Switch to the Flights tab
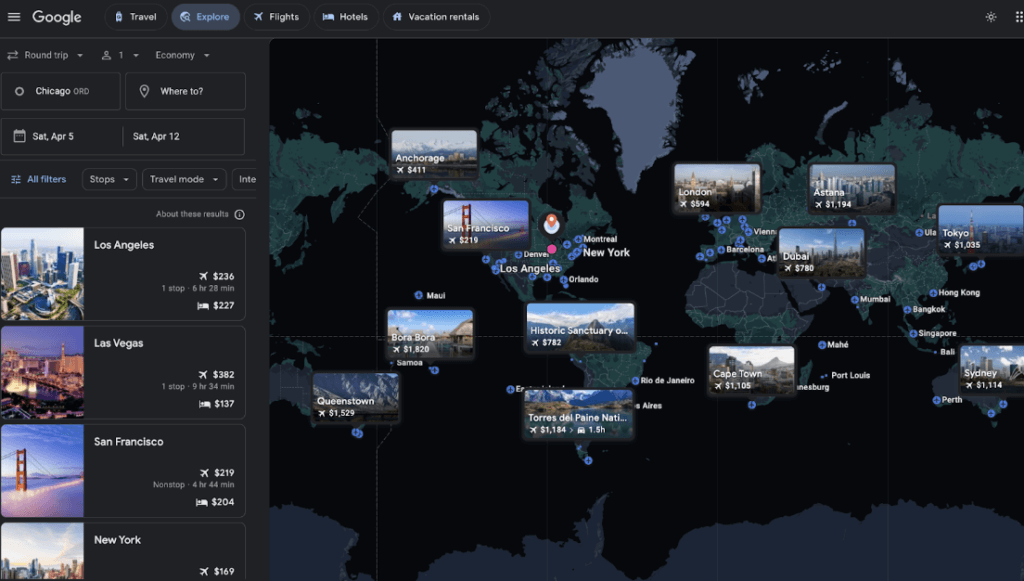The image size is (1024, 581). (x=276, y=17)
